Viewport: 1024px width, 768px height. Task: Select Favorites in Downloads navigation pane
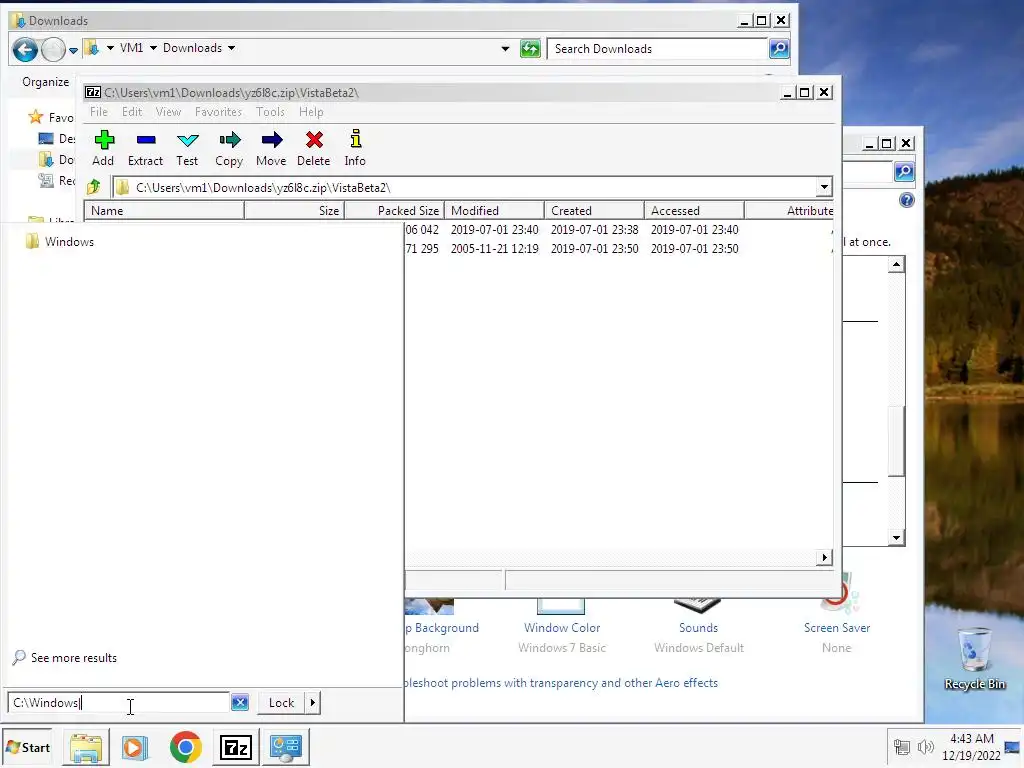point(52,118)
